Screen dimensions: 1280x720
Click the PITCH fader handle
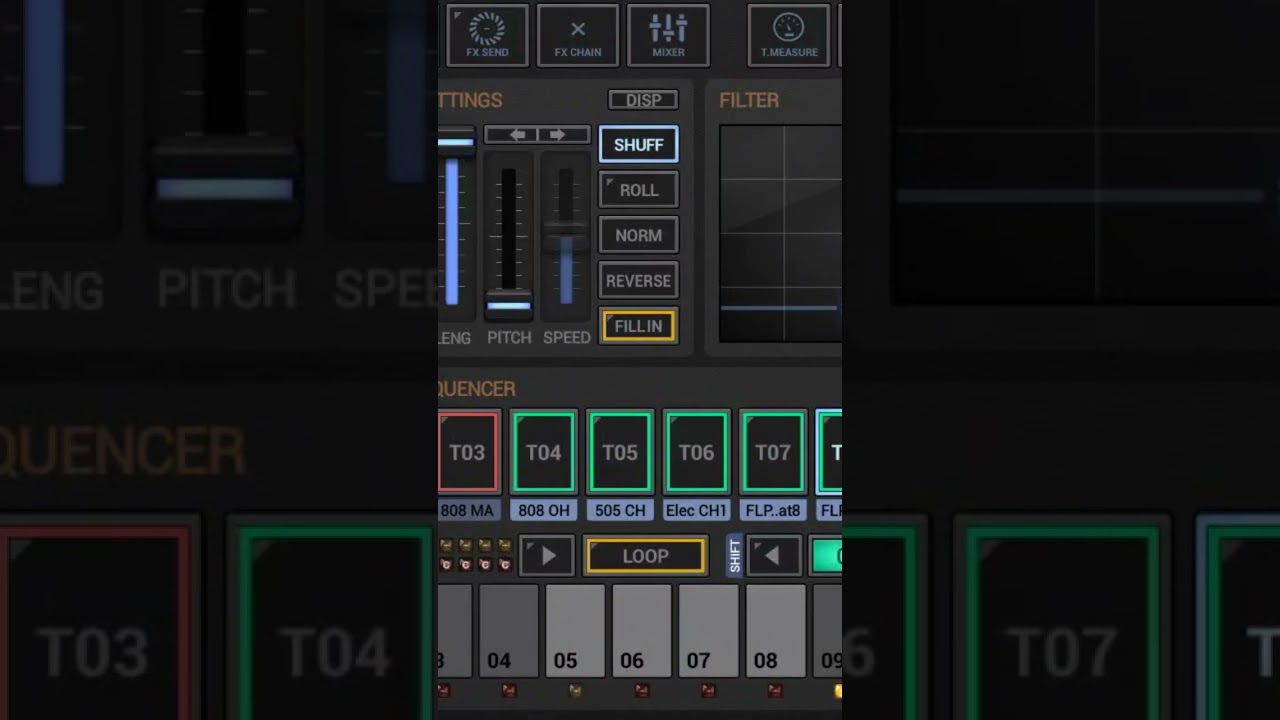click(x=509, y=305)
